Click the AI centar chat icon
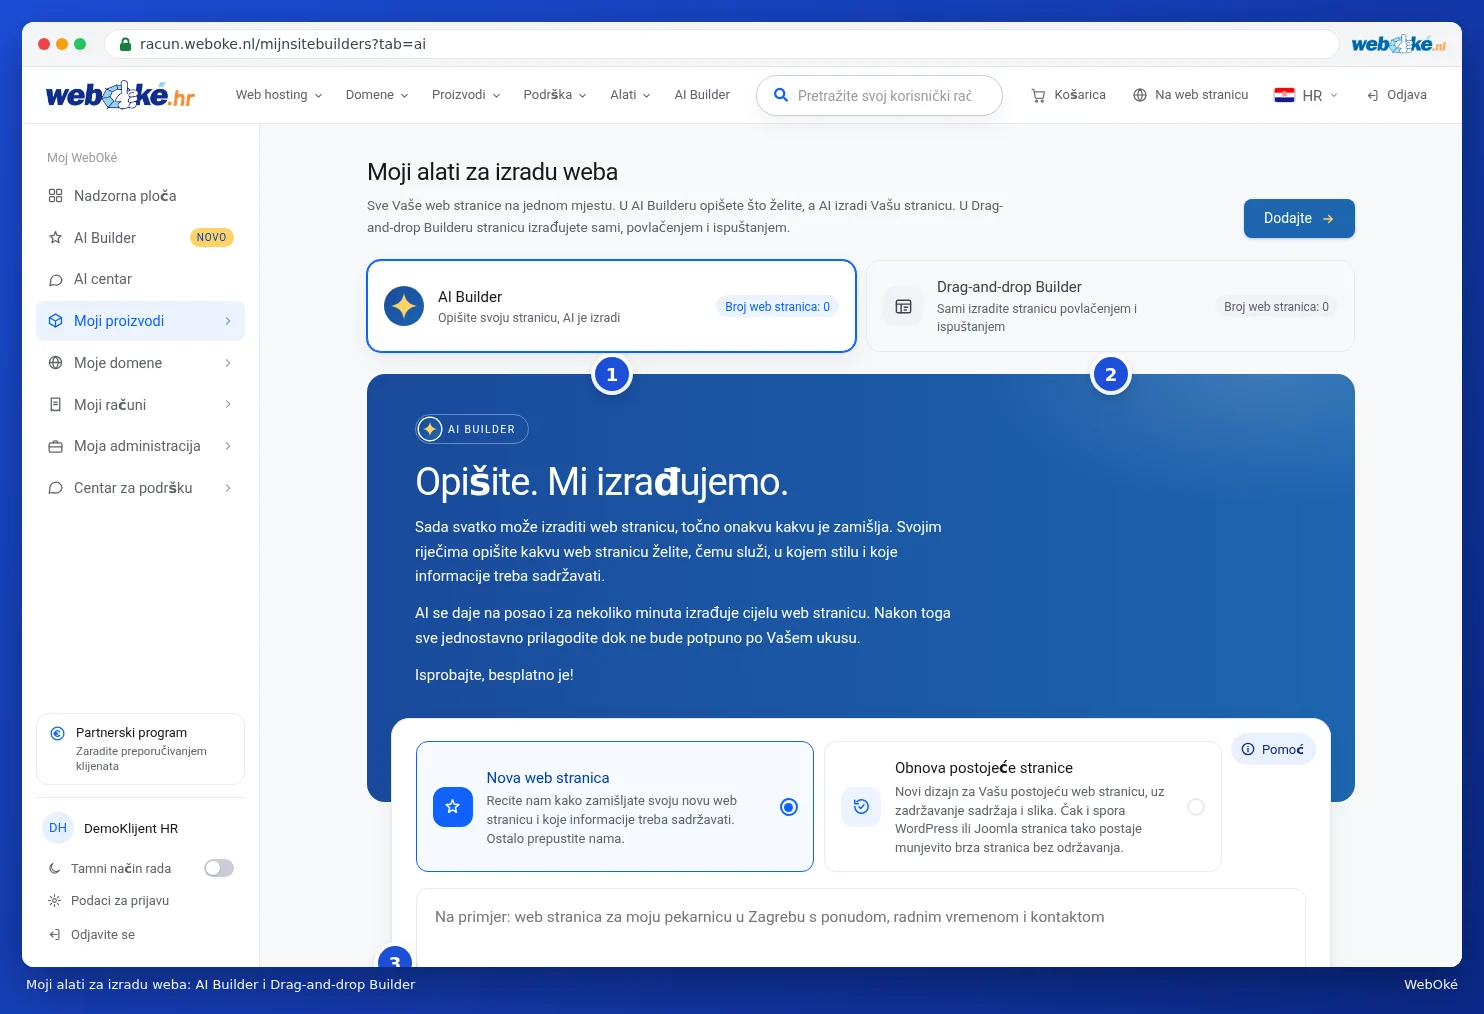1484x1014 pixels. [x=56, y=280]
